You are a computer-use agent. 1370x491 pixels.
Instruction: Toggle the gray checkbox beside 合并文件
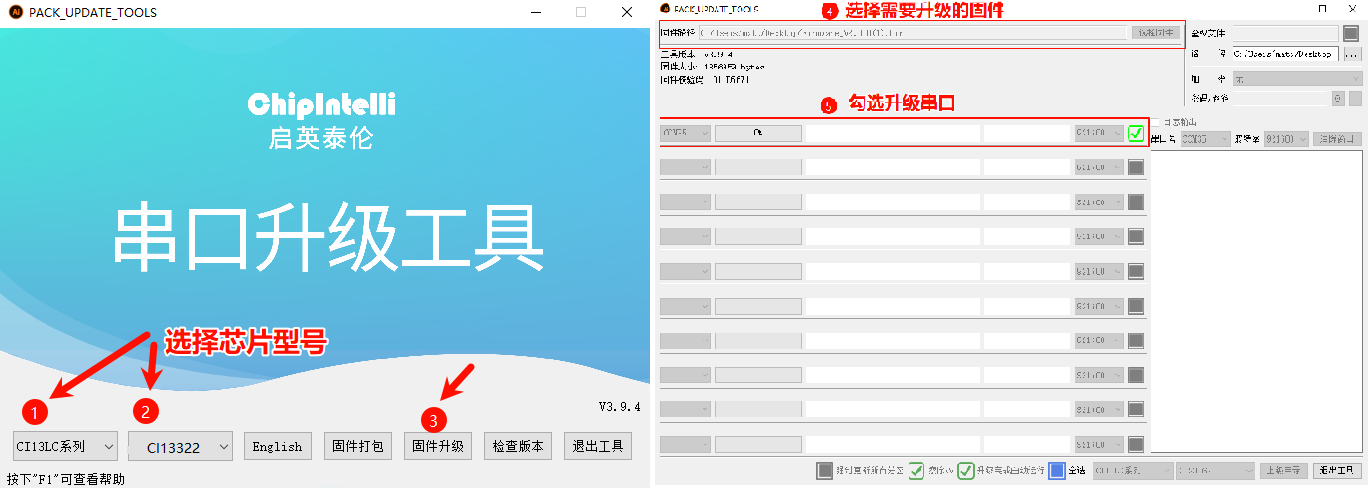tap(1351, 33)
